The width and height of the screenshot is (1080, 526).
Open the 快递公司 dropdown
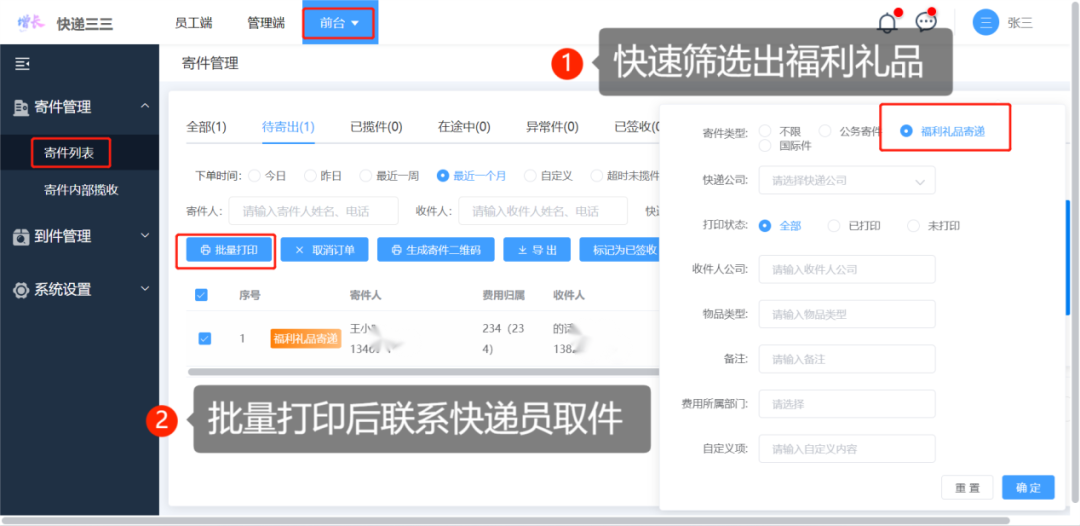point(847,180)
